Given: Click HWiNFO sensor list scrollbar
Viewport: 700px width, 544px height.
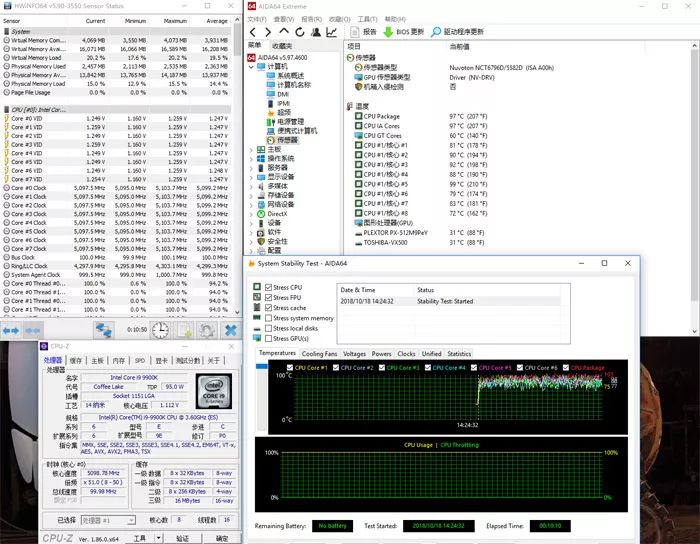Looking at the screenshot, I should pos(237,165).
